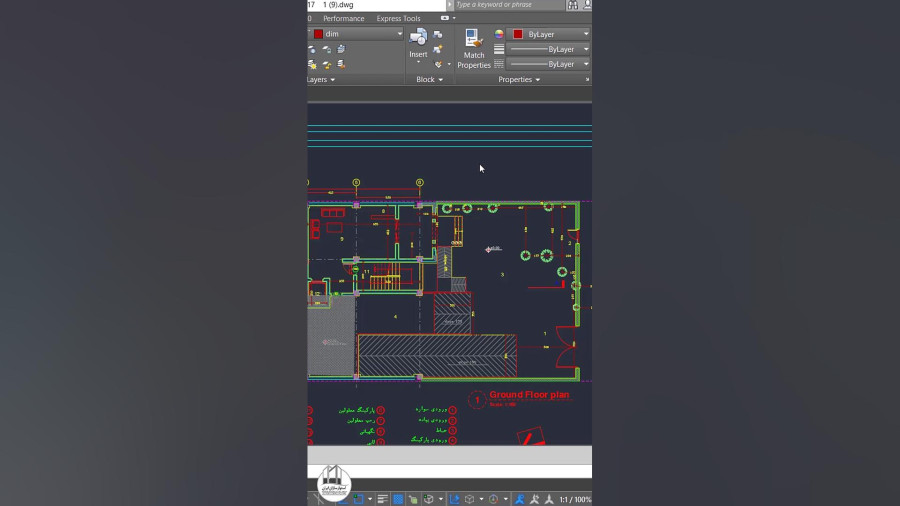The image size is (900, 506).
Task: Open the Insert button dropdown arrow
Action: coord(418,62)
